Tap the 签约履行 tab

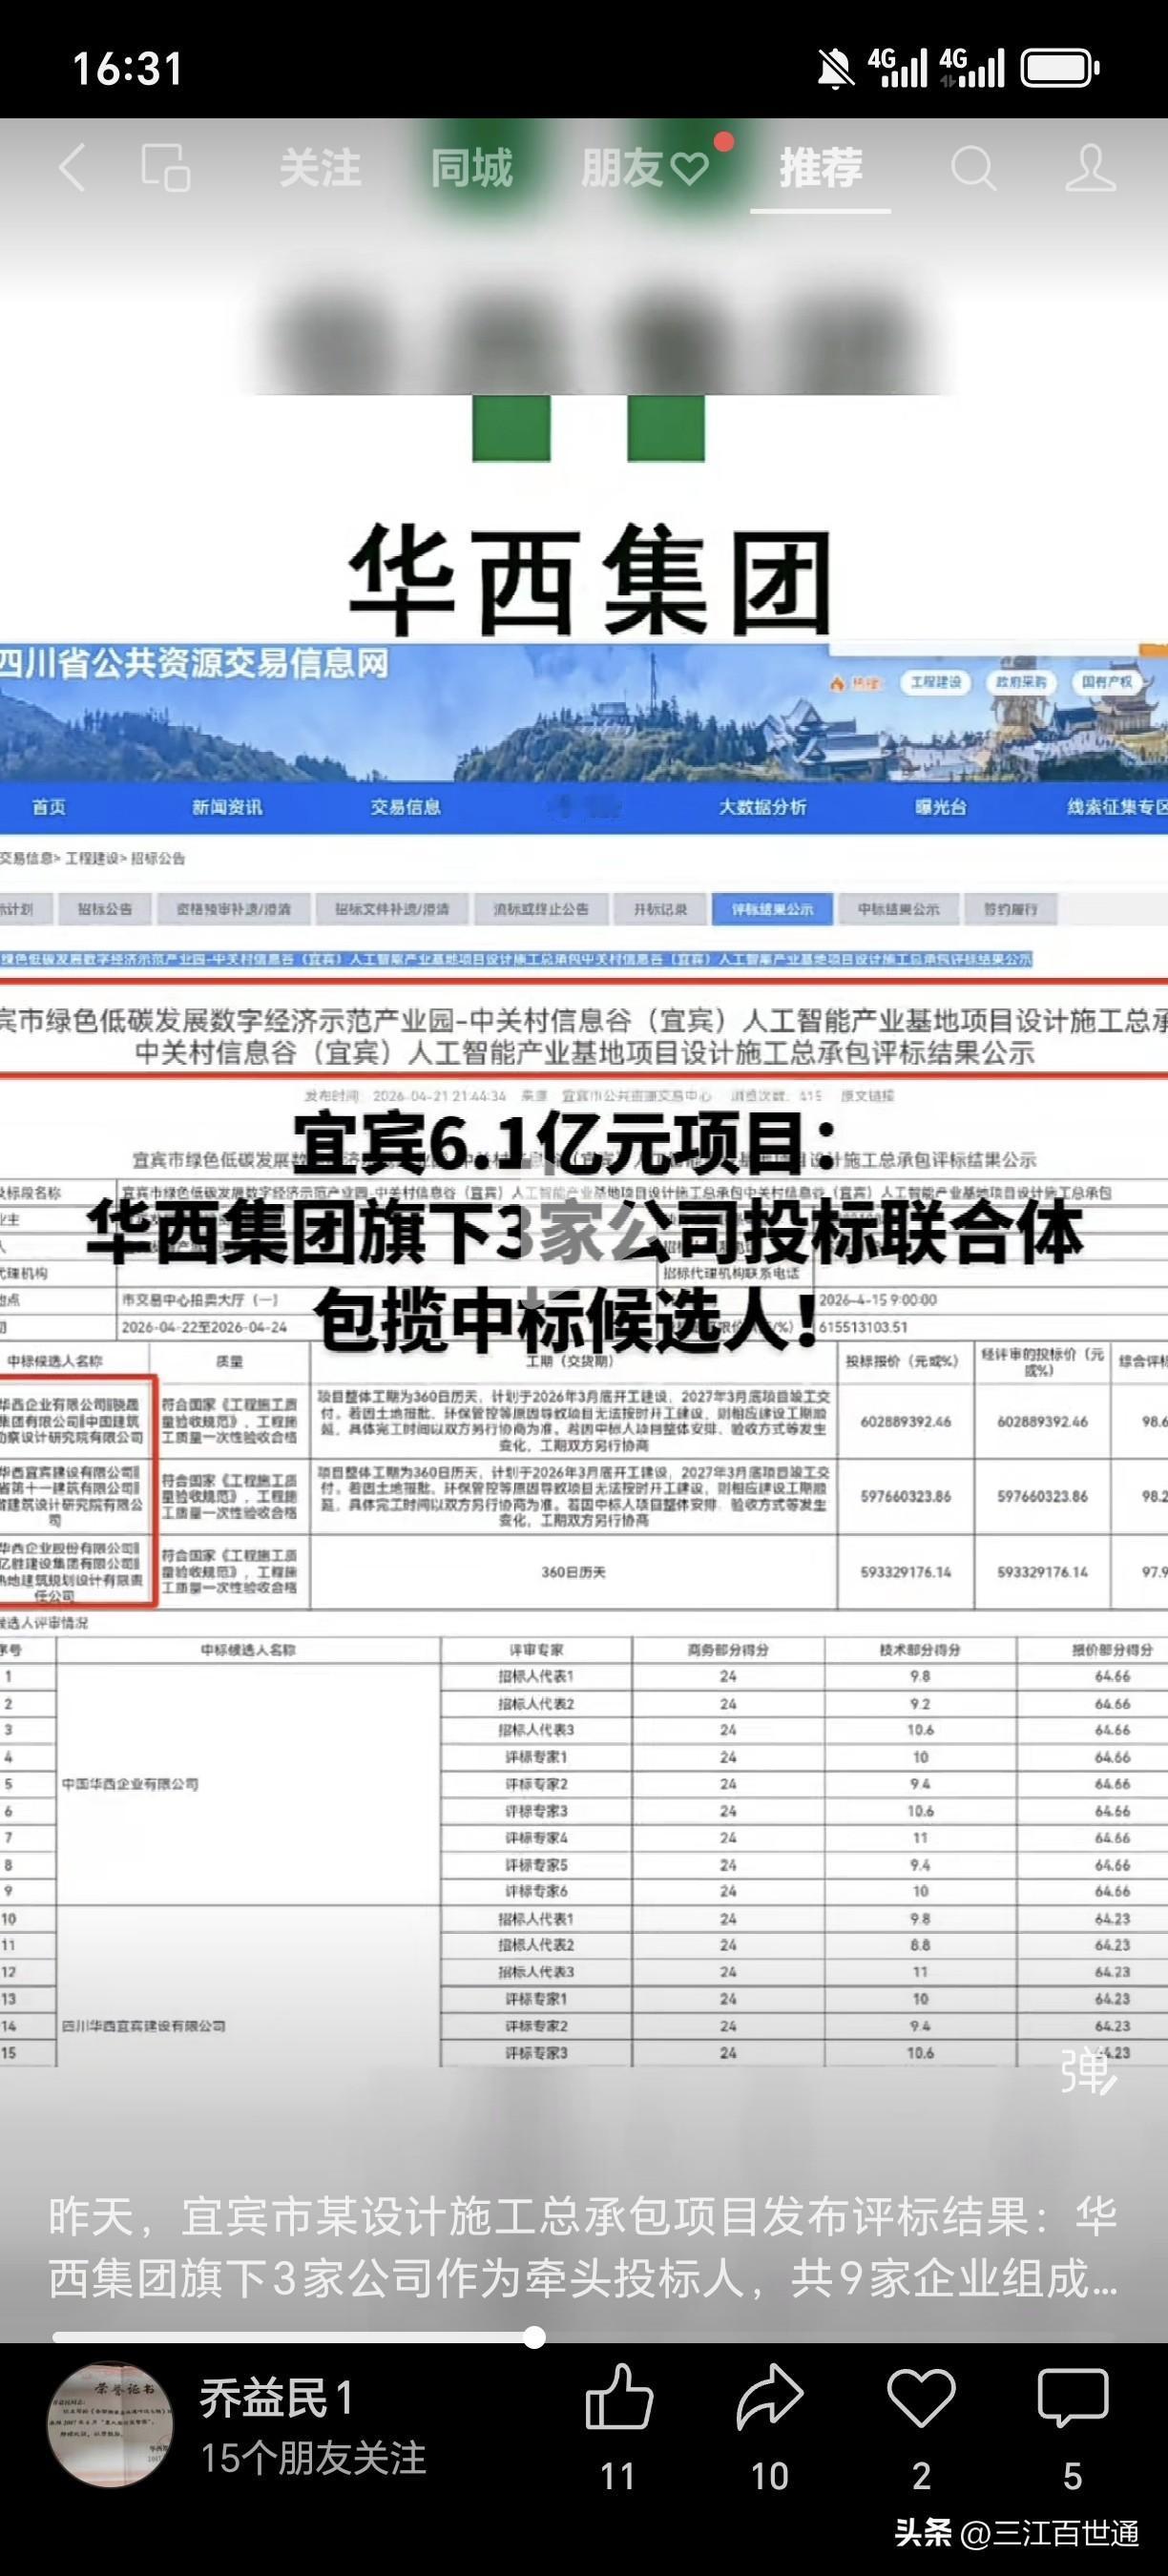click(x=1010, y=909)
